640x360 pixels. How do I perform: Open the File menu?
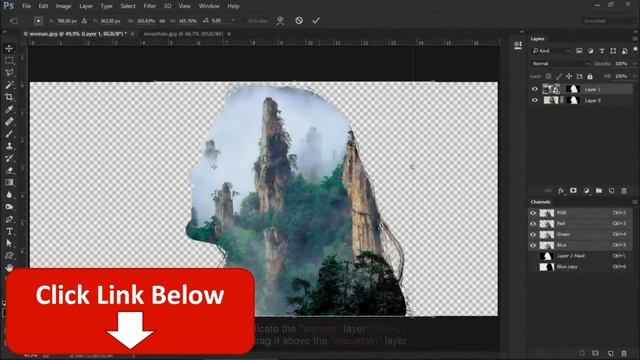(x=27, y=6)
